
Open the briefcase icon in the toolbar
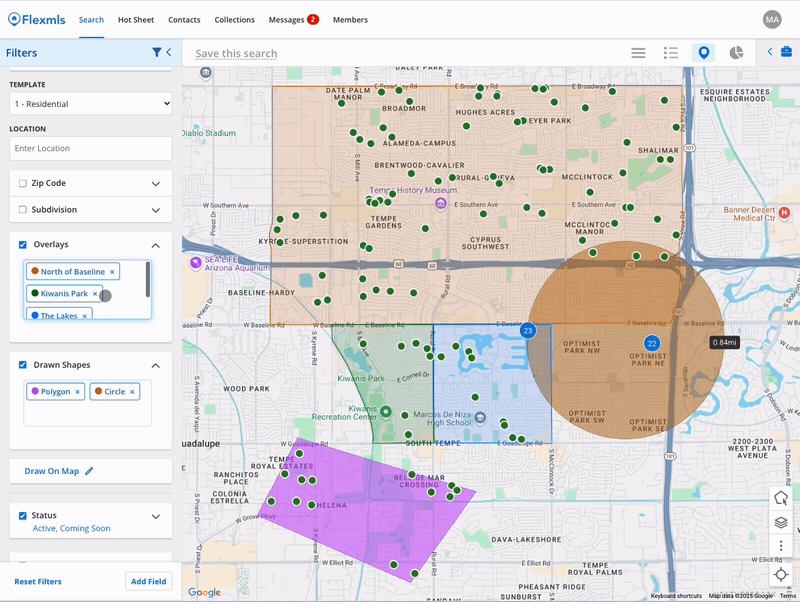786,52
